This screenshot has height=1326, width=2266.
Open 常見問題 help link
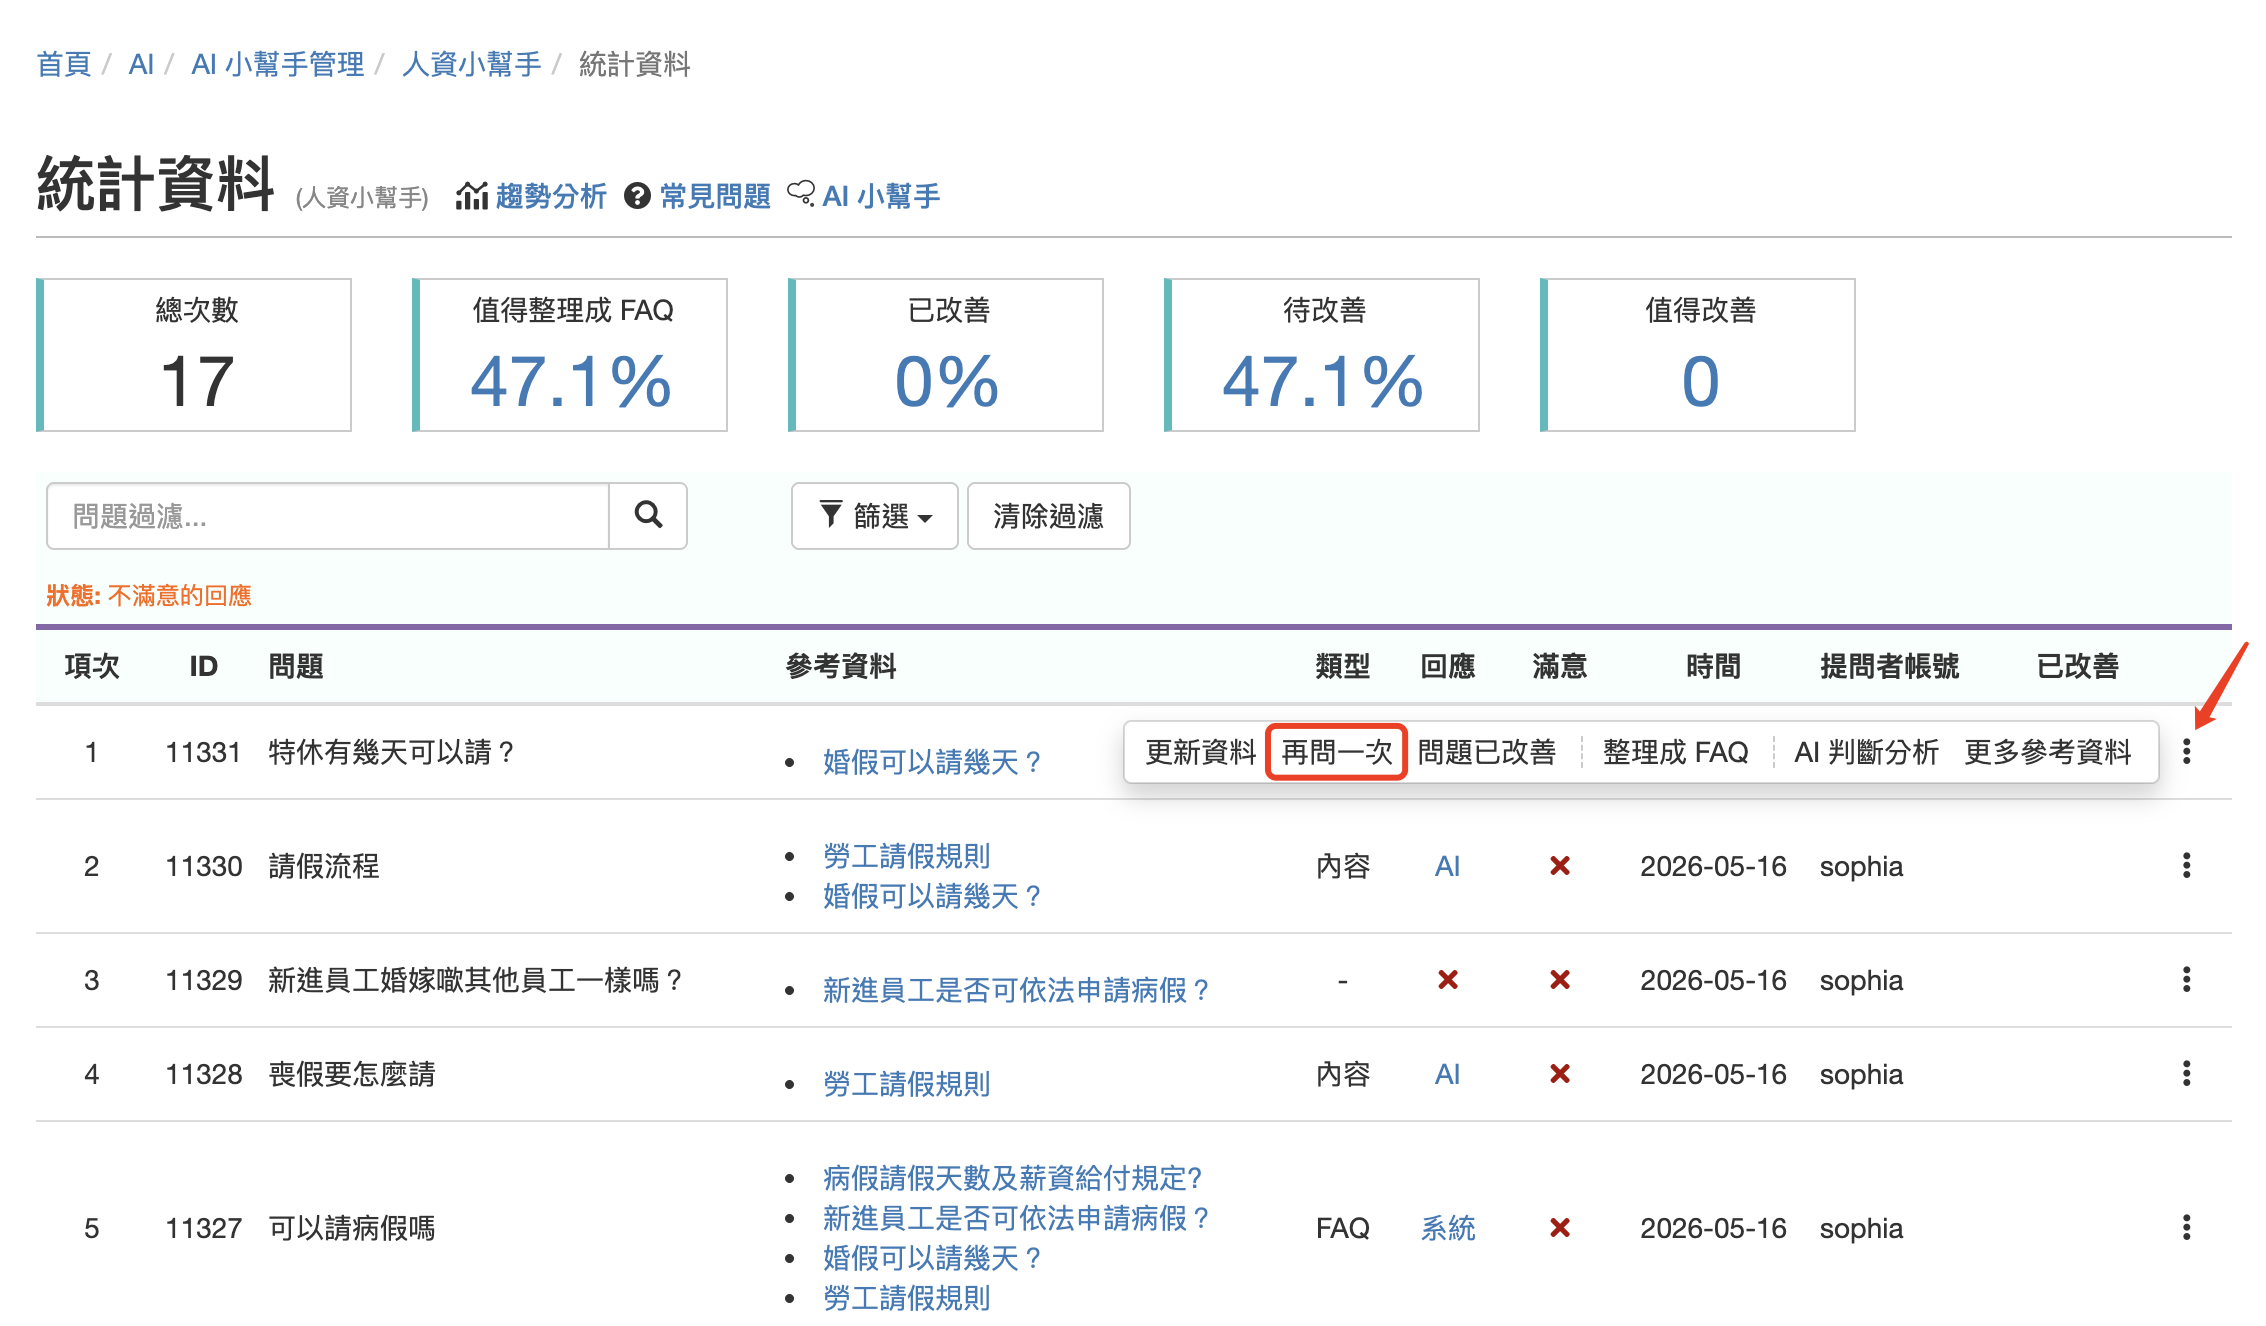(697, 196)
